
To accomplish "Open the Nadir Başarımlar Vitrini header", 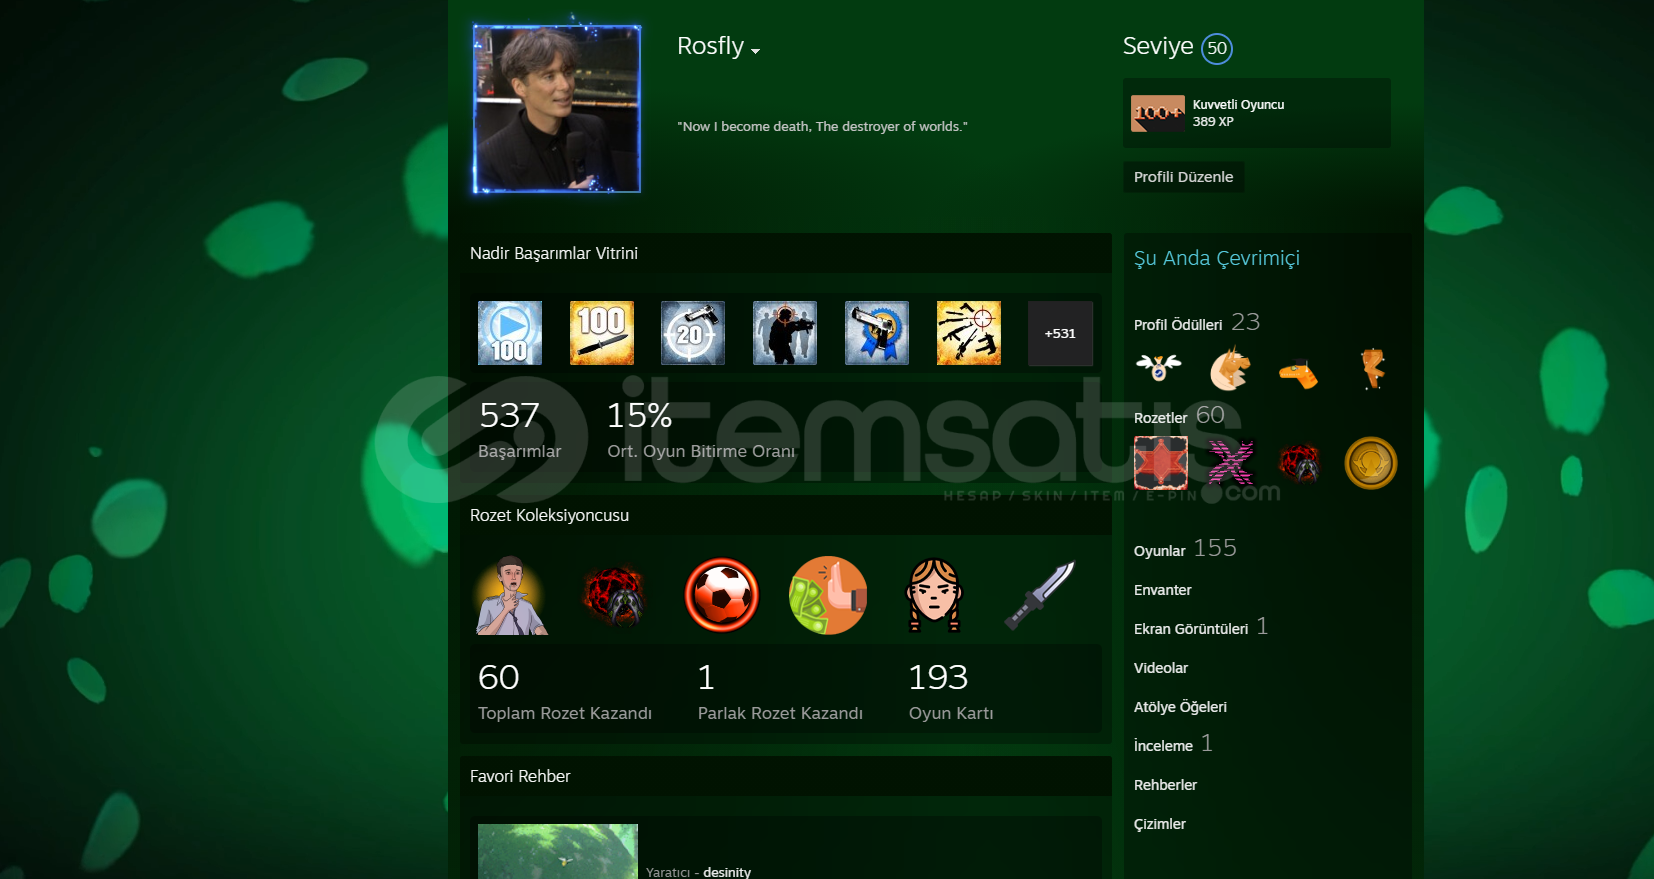I will click(554, 253).
